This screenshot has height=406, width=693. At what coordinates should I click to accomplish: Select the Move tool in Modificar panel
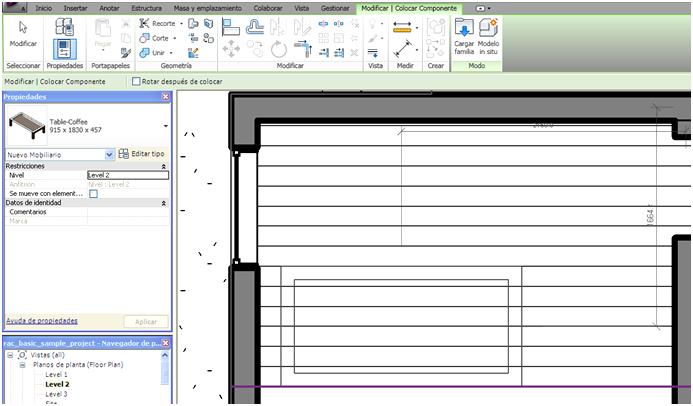(230, 48)
